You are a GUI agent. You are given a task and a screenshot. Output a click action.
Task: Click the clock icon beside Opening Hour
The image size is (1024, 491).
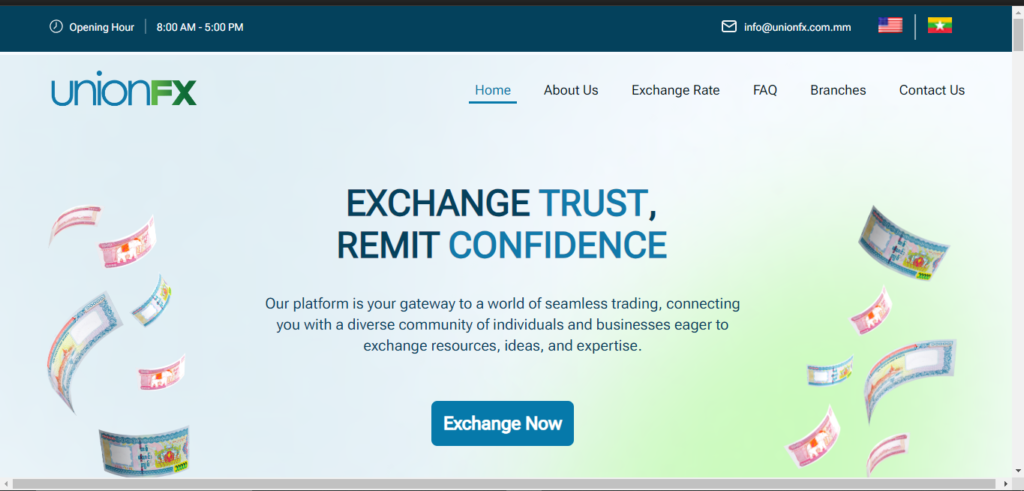click(x=56, y=27)
